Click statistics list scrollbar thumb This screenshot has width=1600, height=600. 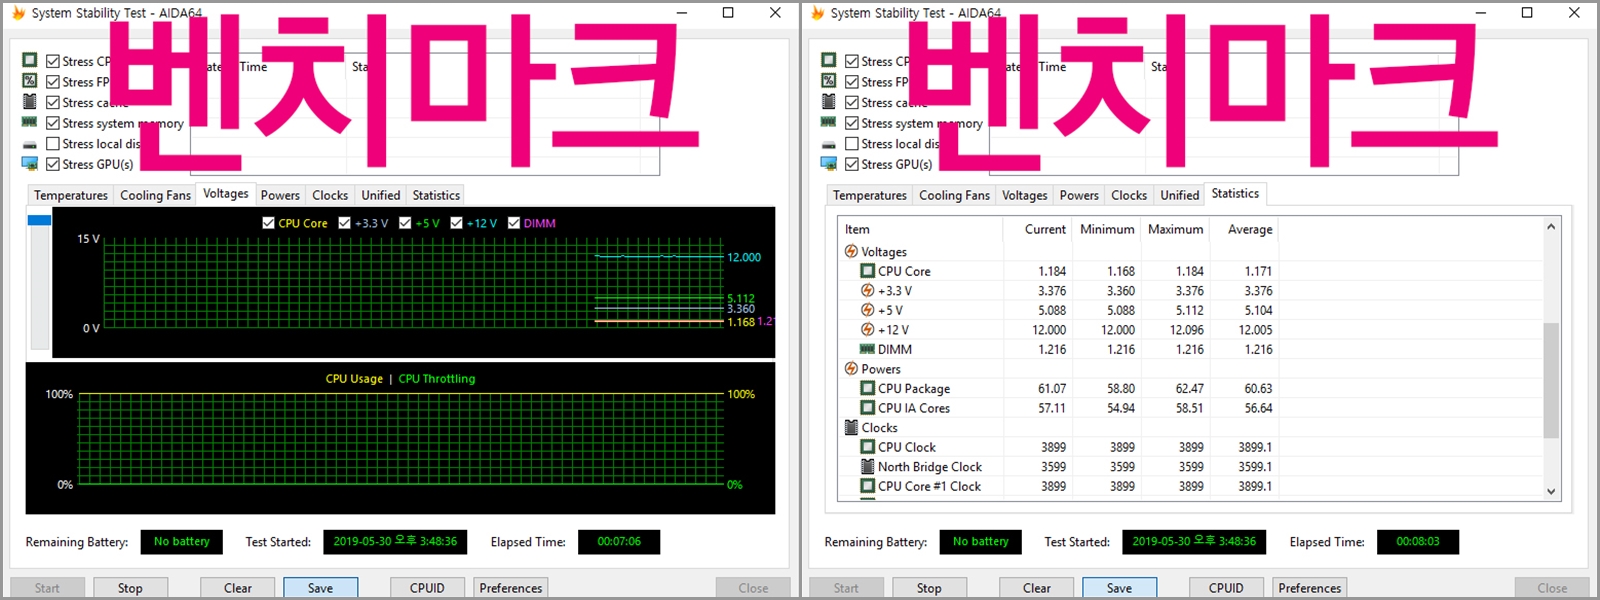coord(1551,380)
